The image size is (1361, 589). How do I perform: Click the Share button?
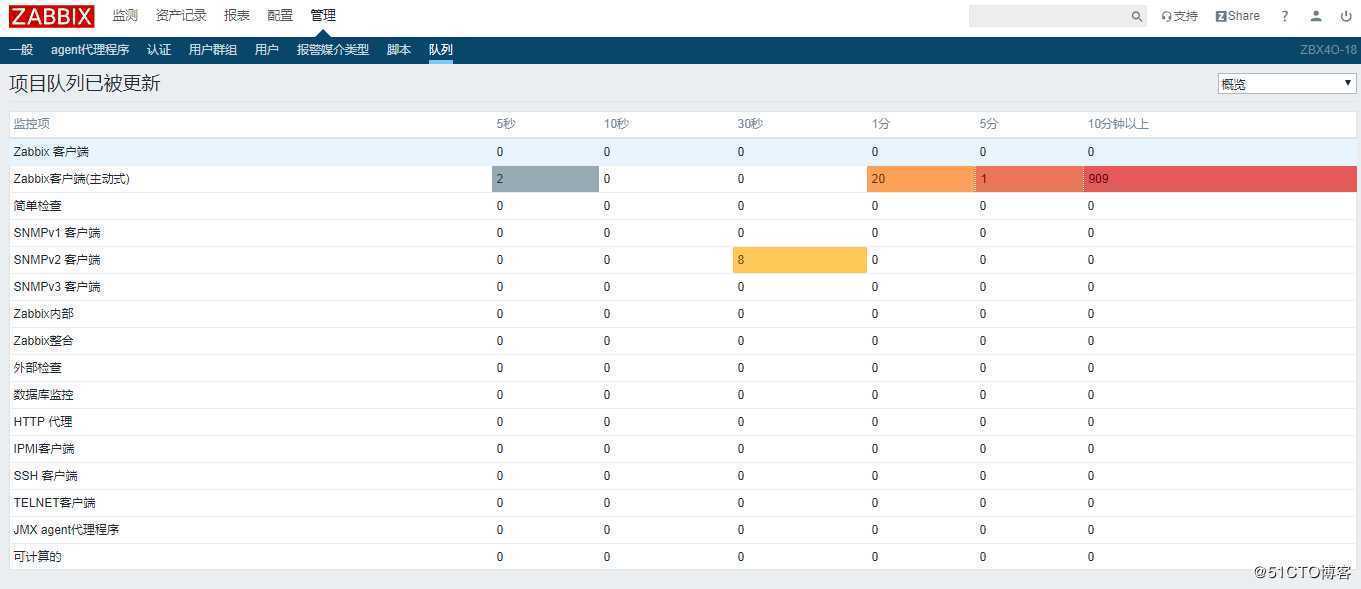coord(1238,16)
